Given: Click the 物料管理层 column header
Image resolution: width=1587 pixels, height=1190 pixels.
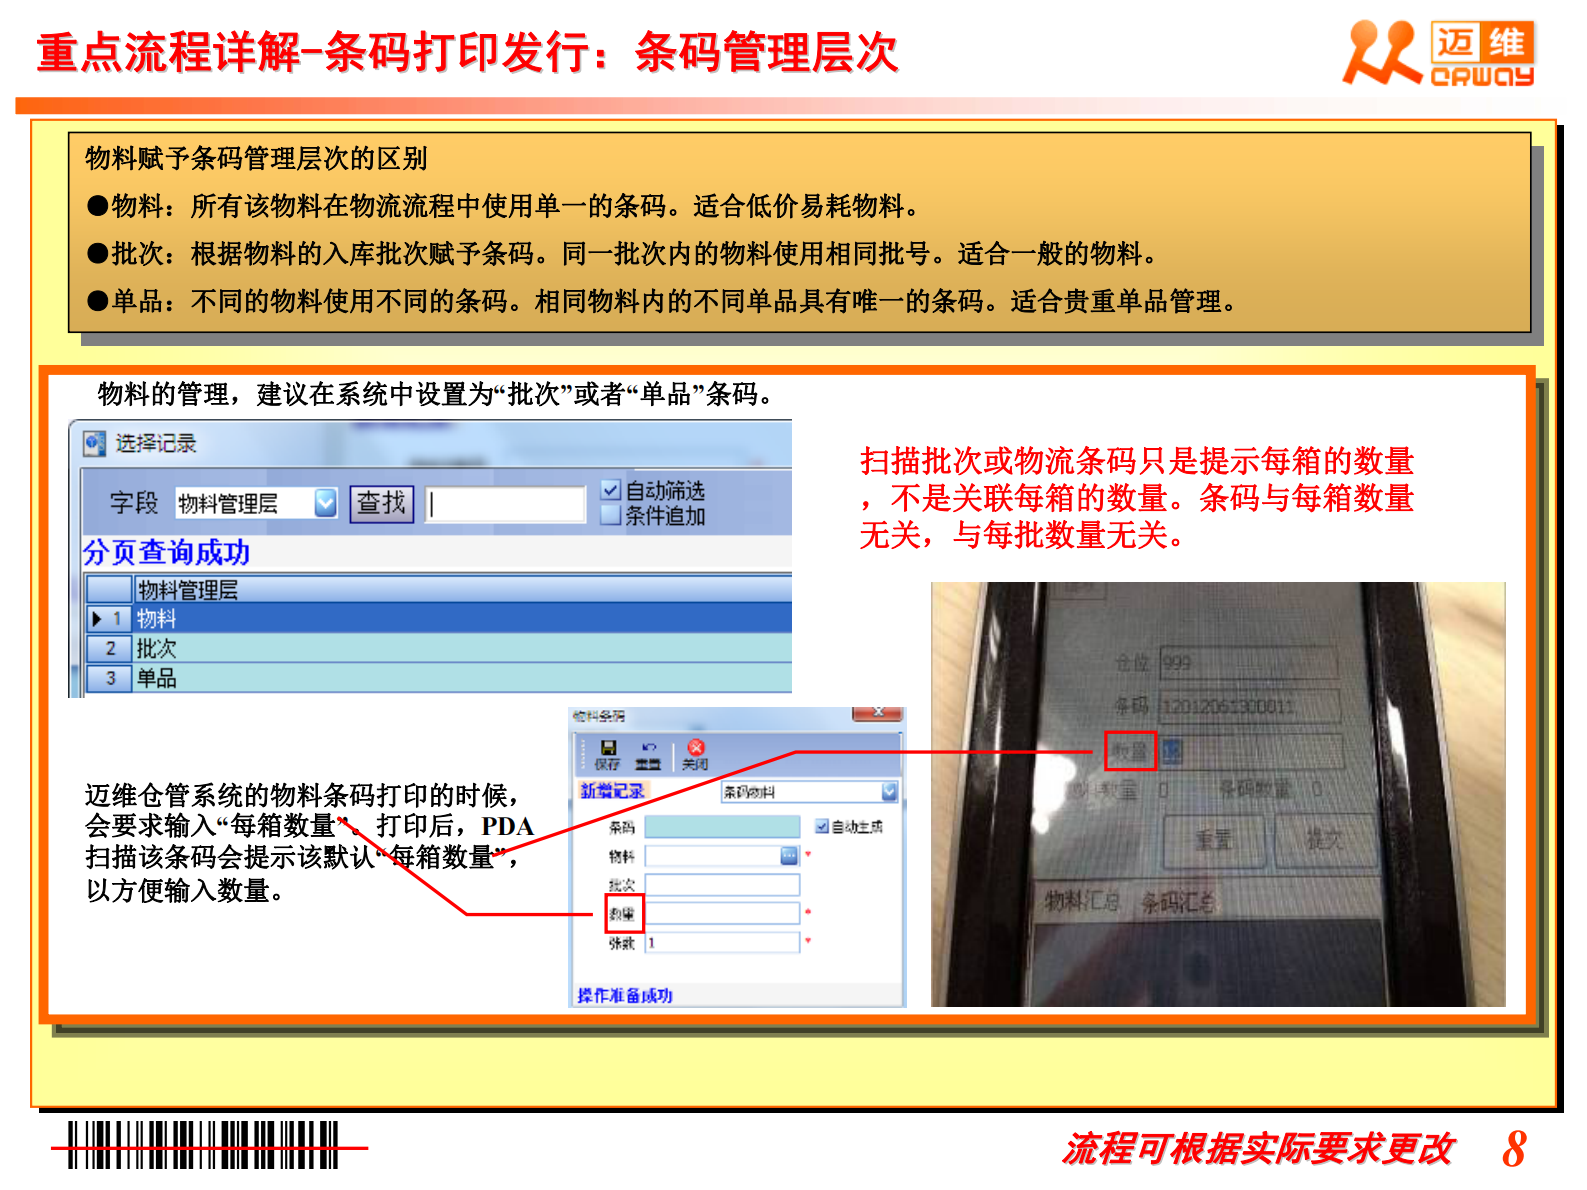Looking at the screenshot, I should (463, 589).
